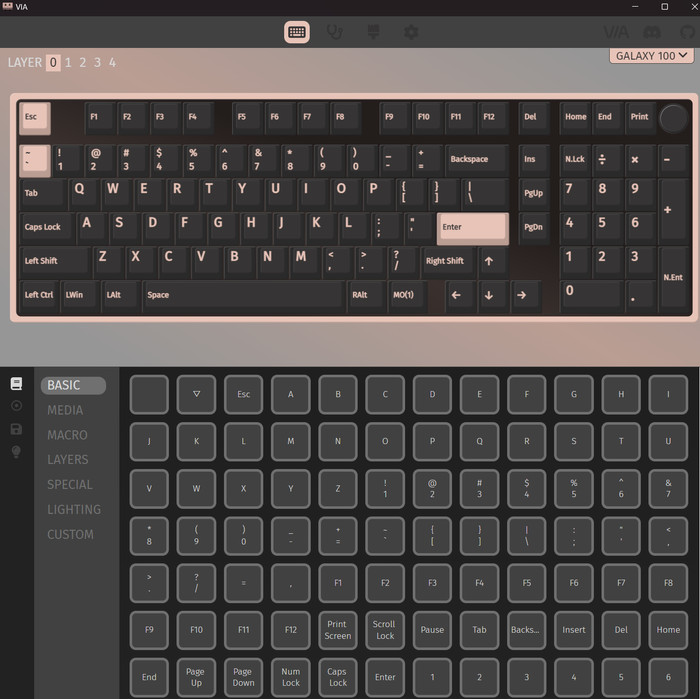Open the CUSTOM keycode category
Viewport: 700px width, 699px height.
(x=71, y=534)
